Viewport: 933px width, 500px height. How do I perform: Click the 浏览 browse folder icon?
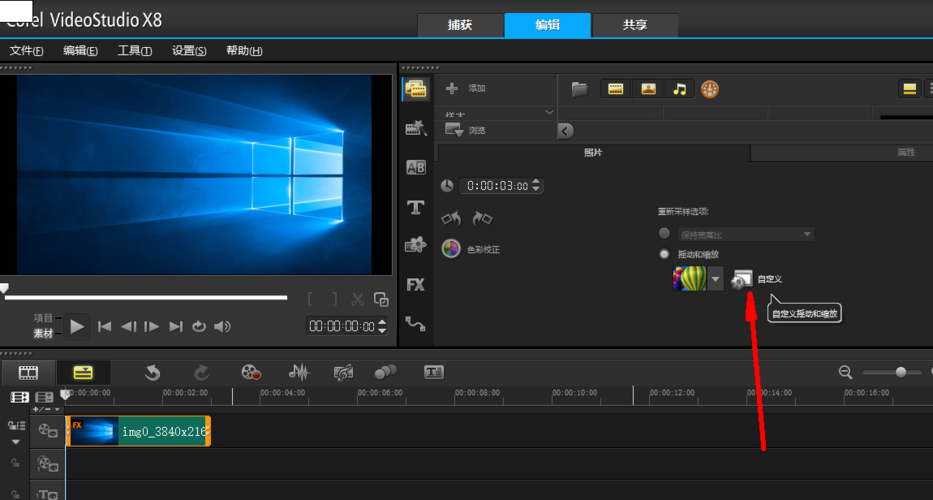click(454, 130)
